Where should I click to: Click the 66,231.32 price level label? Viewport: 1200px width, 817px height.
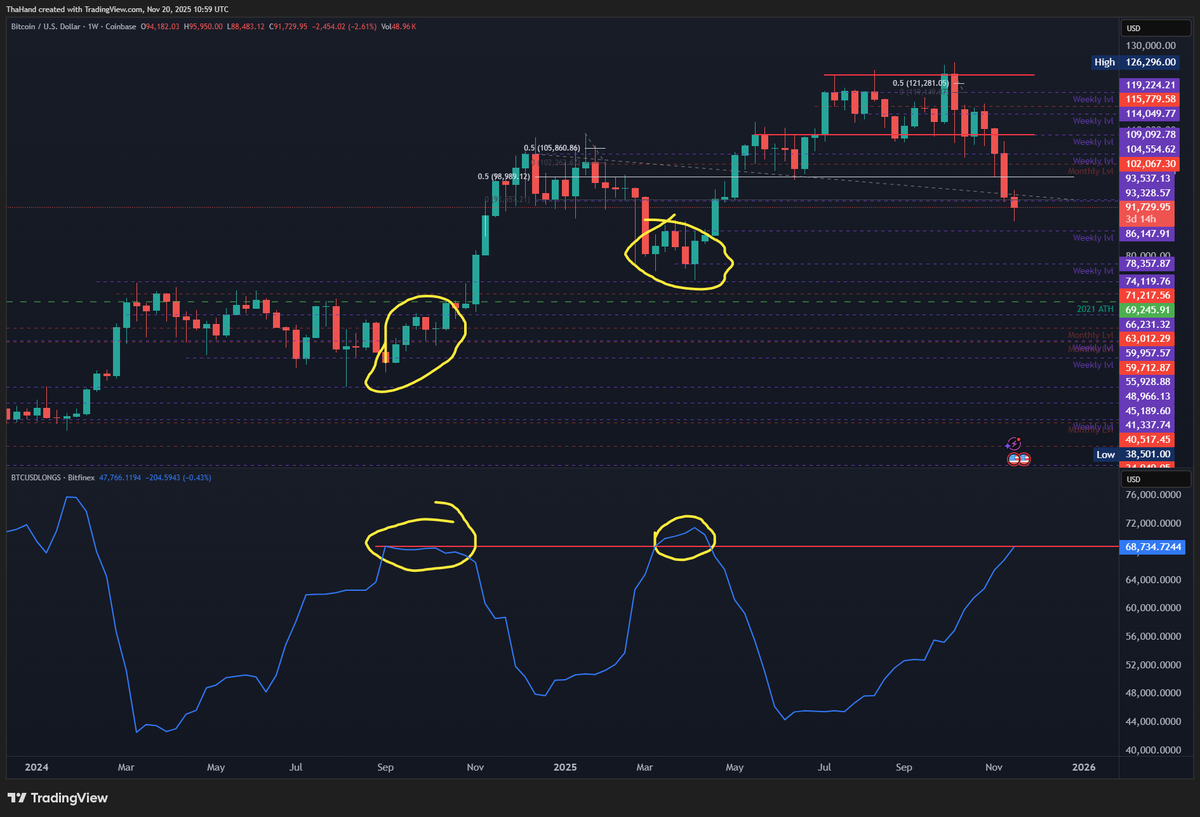coord(1148,324)
